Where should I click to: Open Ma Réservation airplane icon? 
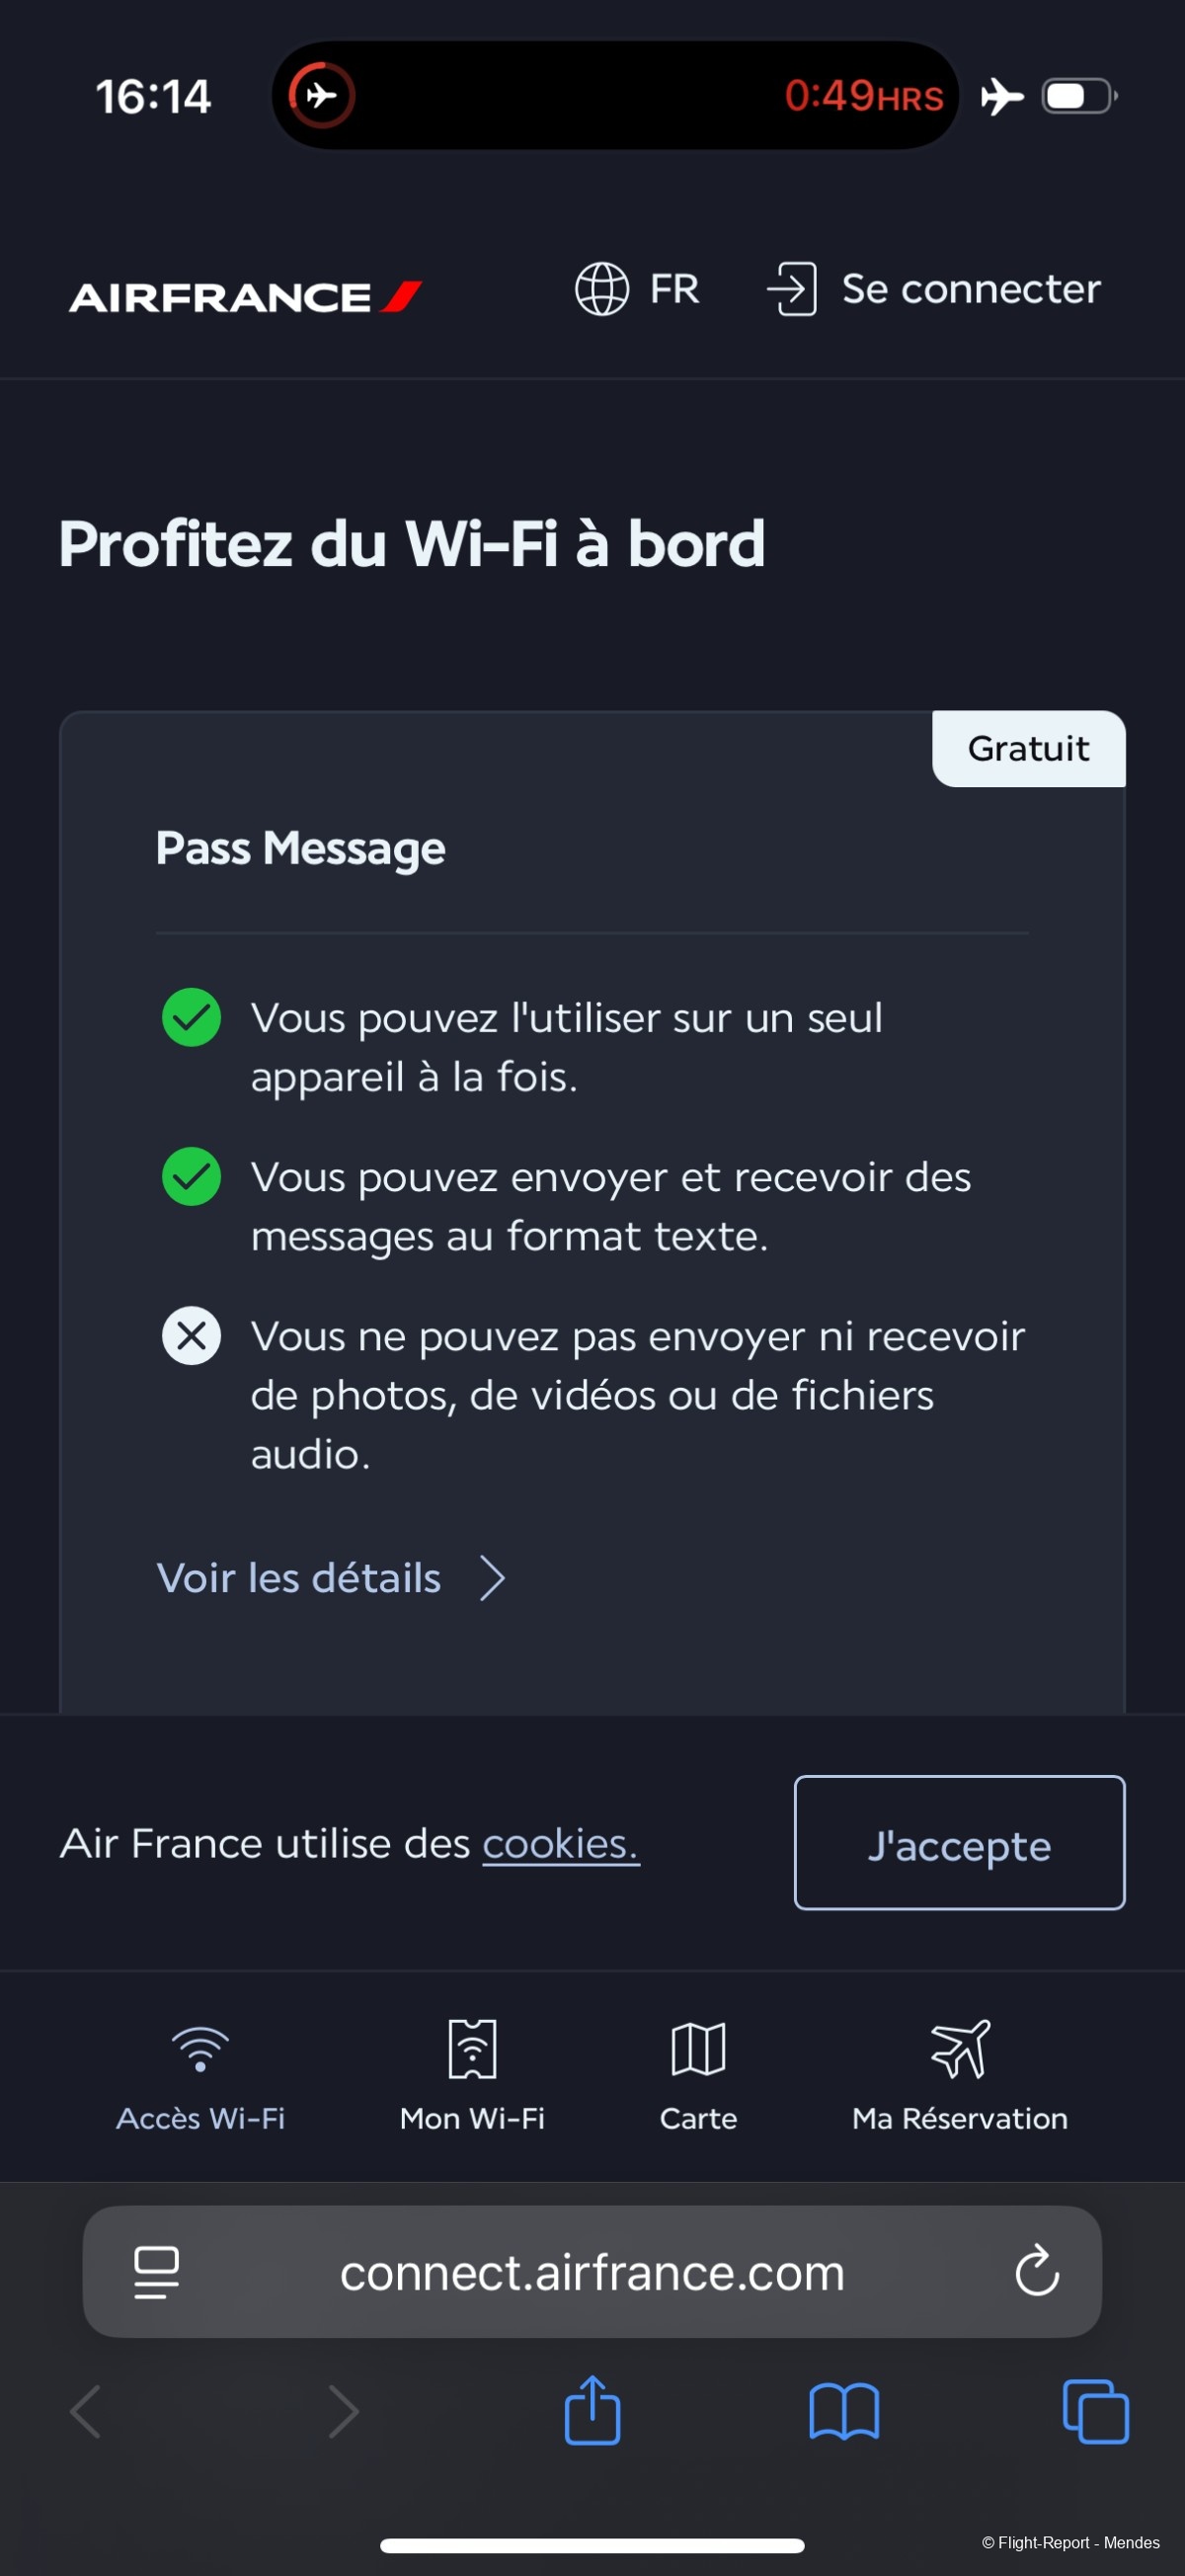click(960, 2049)
